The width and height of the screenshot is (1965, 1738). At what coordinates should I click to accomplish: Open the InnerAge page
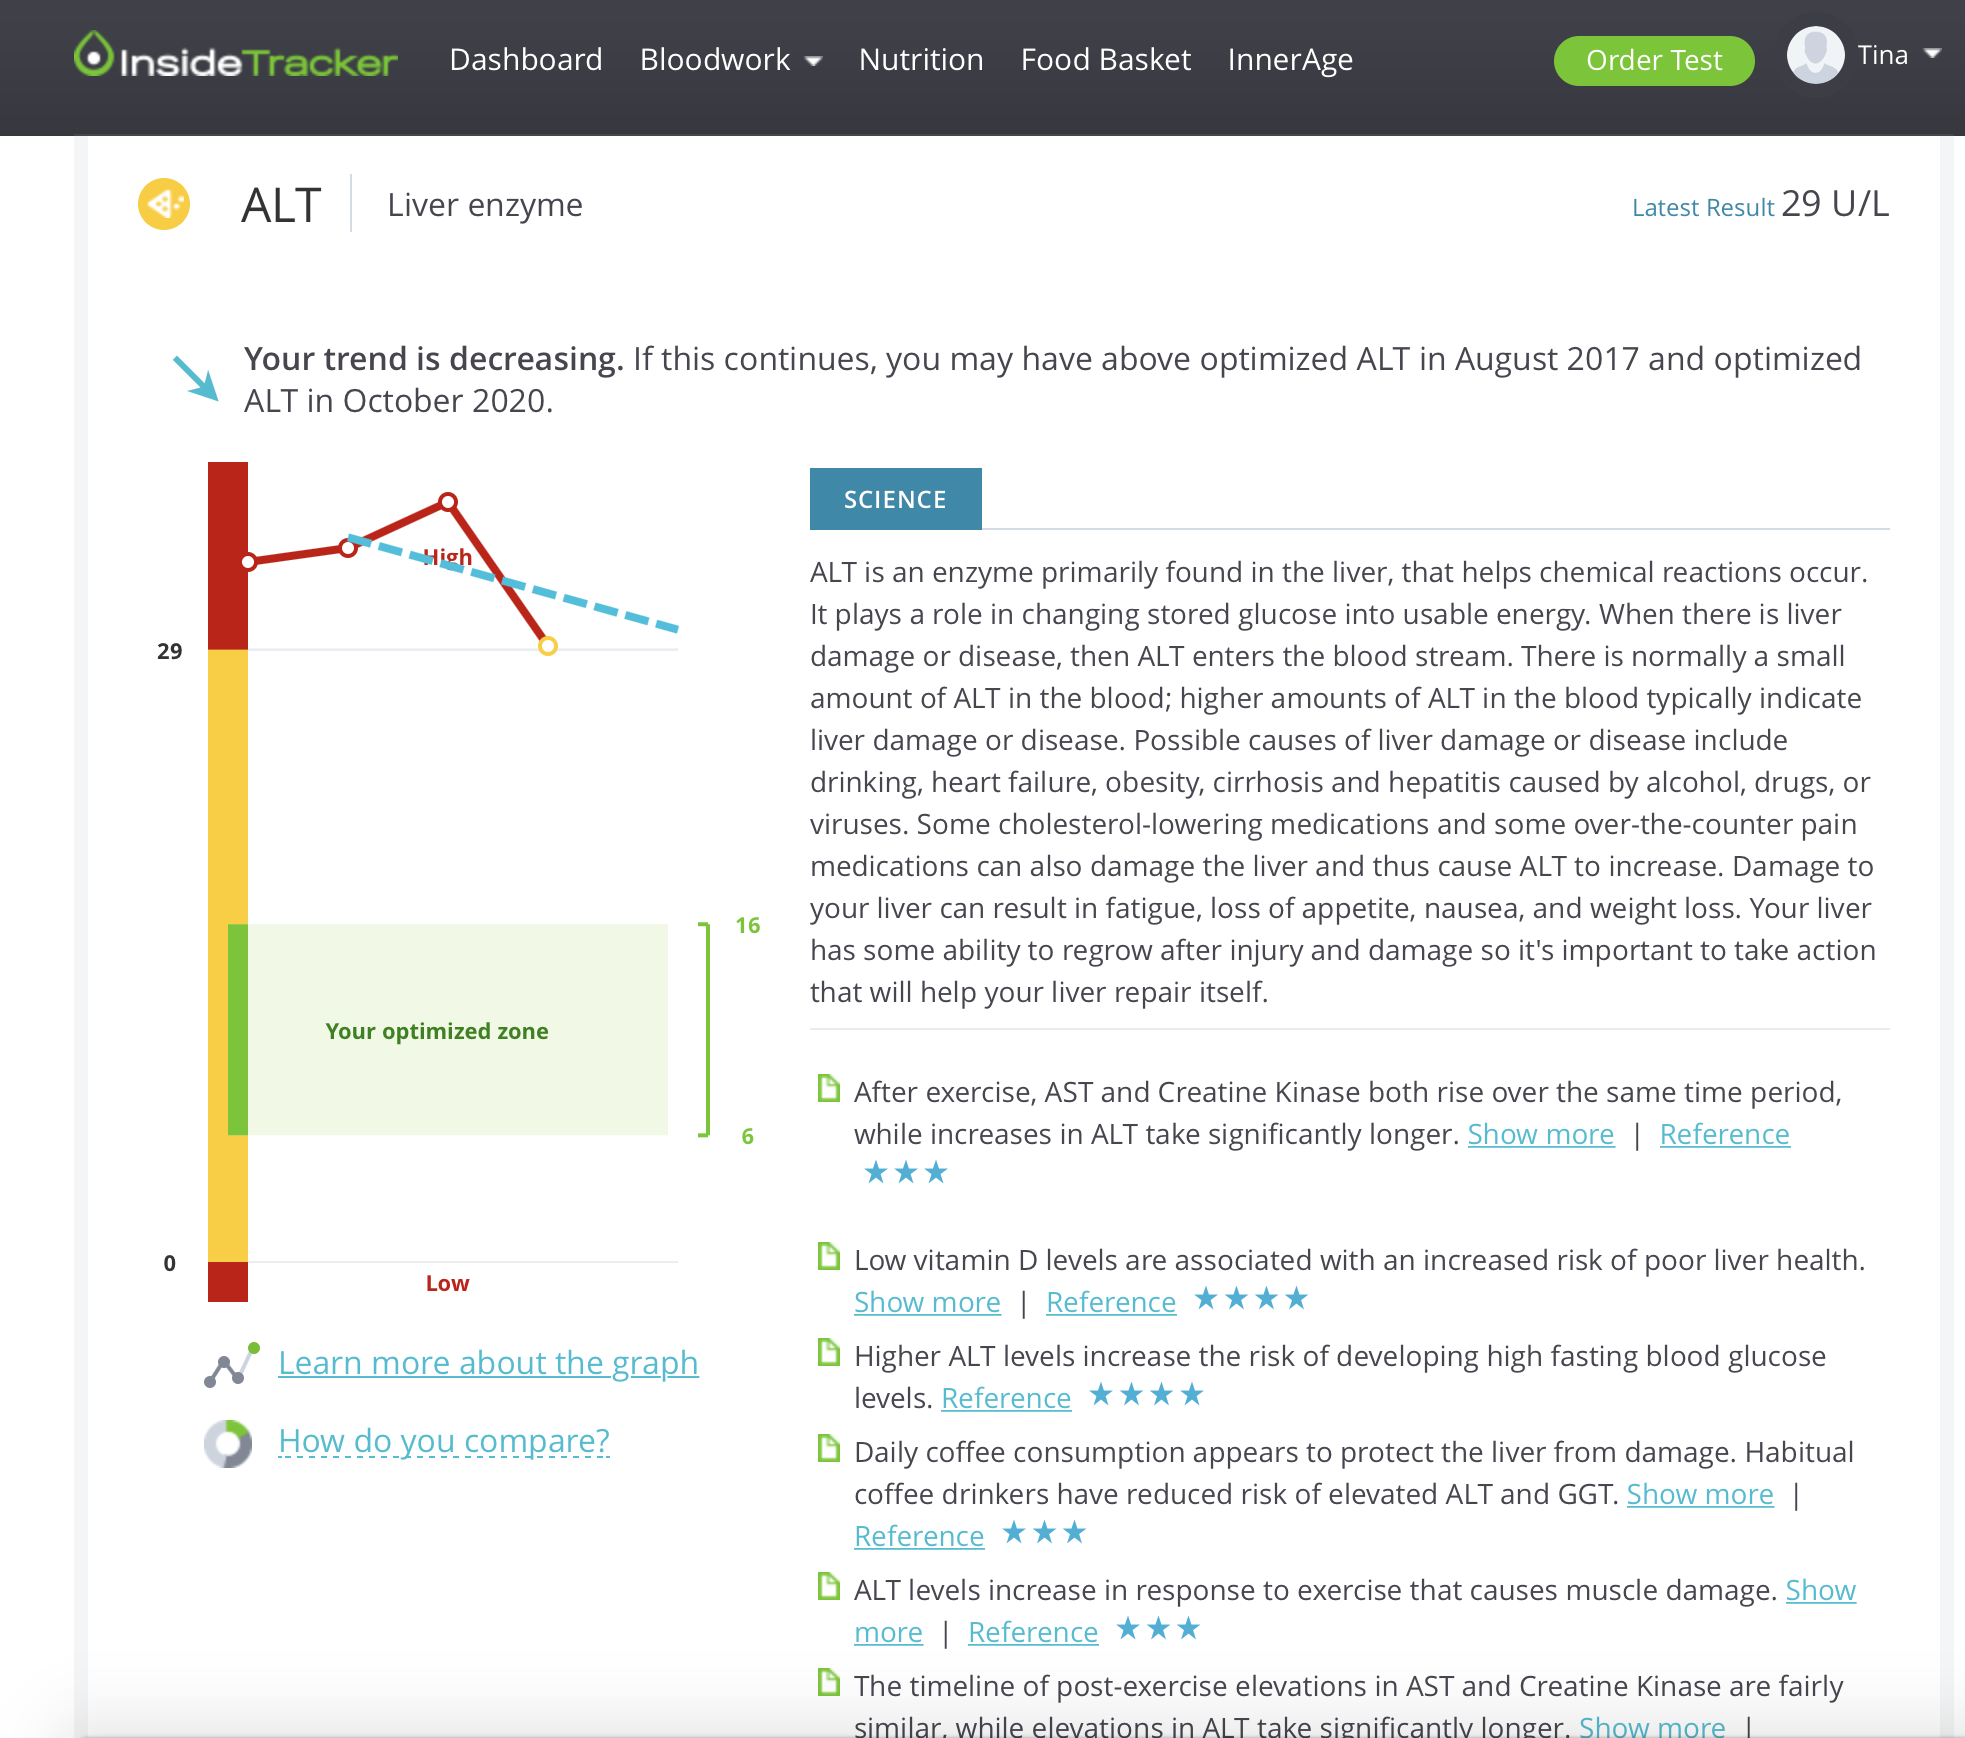point(1290,60)
